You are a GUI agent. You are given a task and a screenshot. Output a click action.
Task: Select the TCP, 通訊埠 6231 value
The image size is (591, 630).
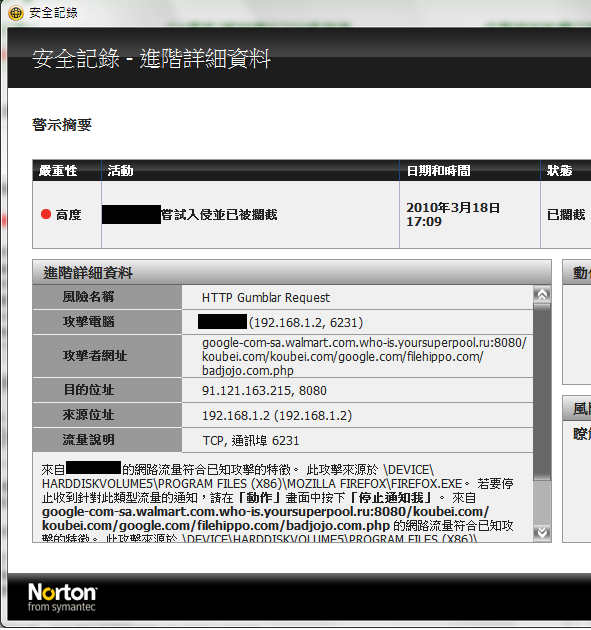click(251, 441)
